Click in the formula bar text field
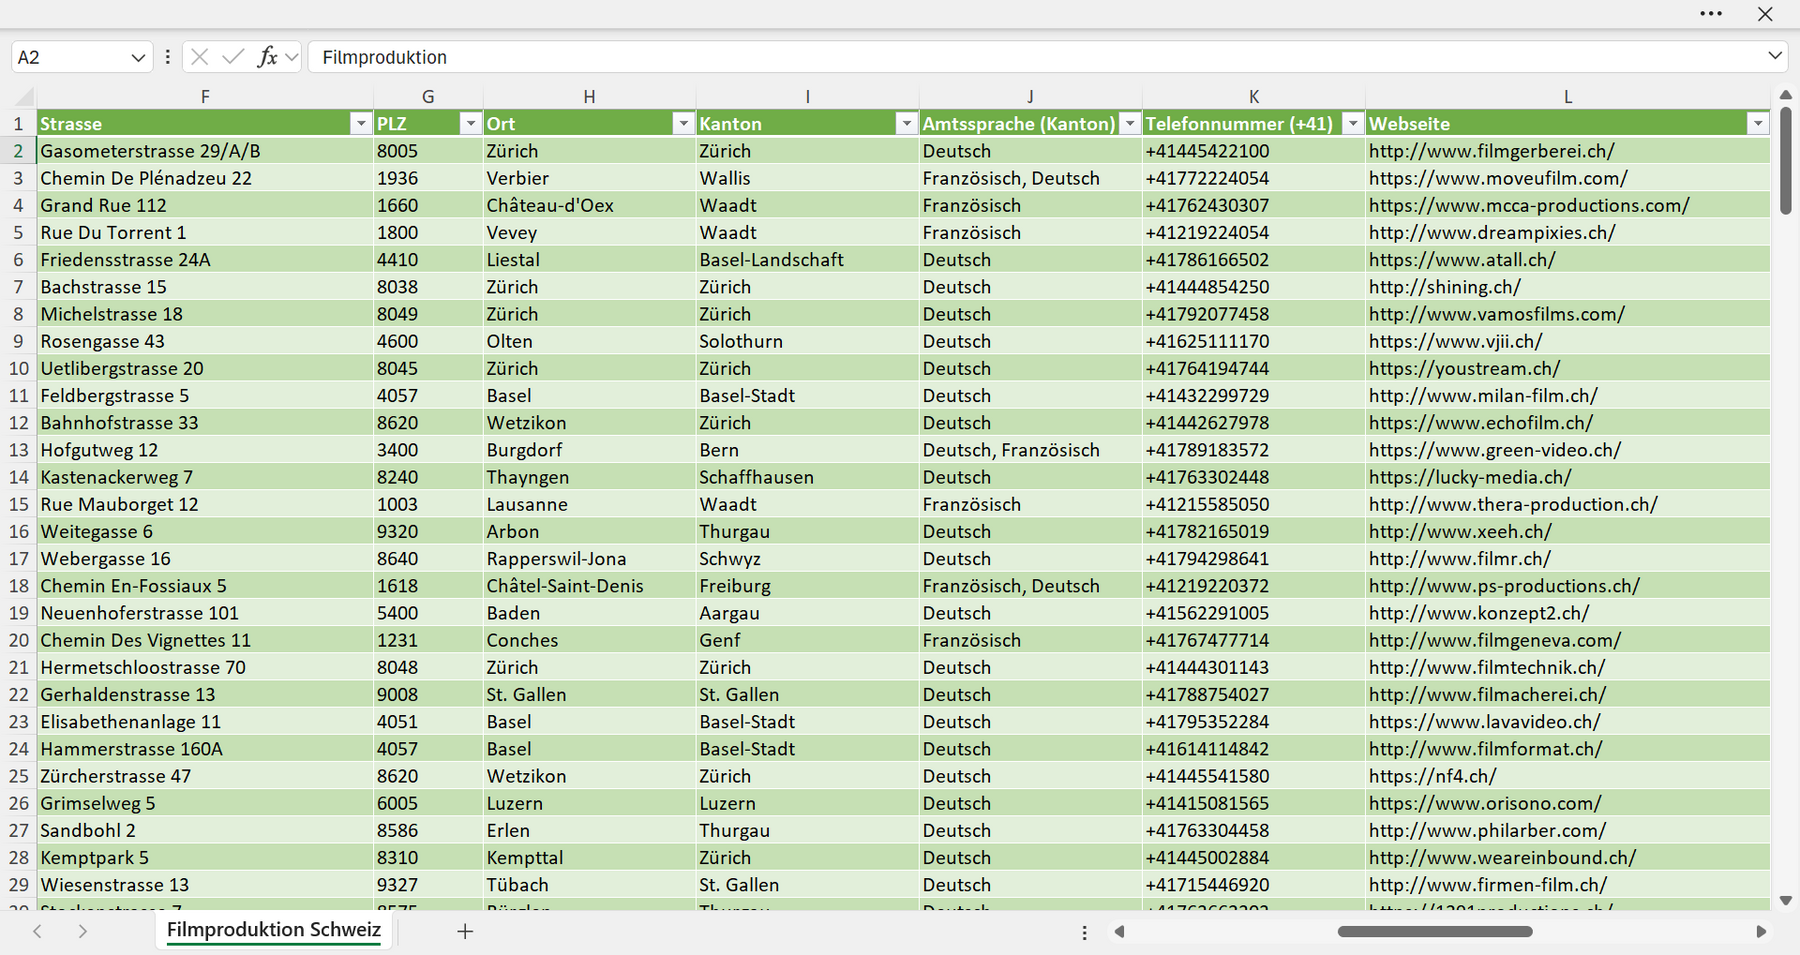 tap(1035, 57)
